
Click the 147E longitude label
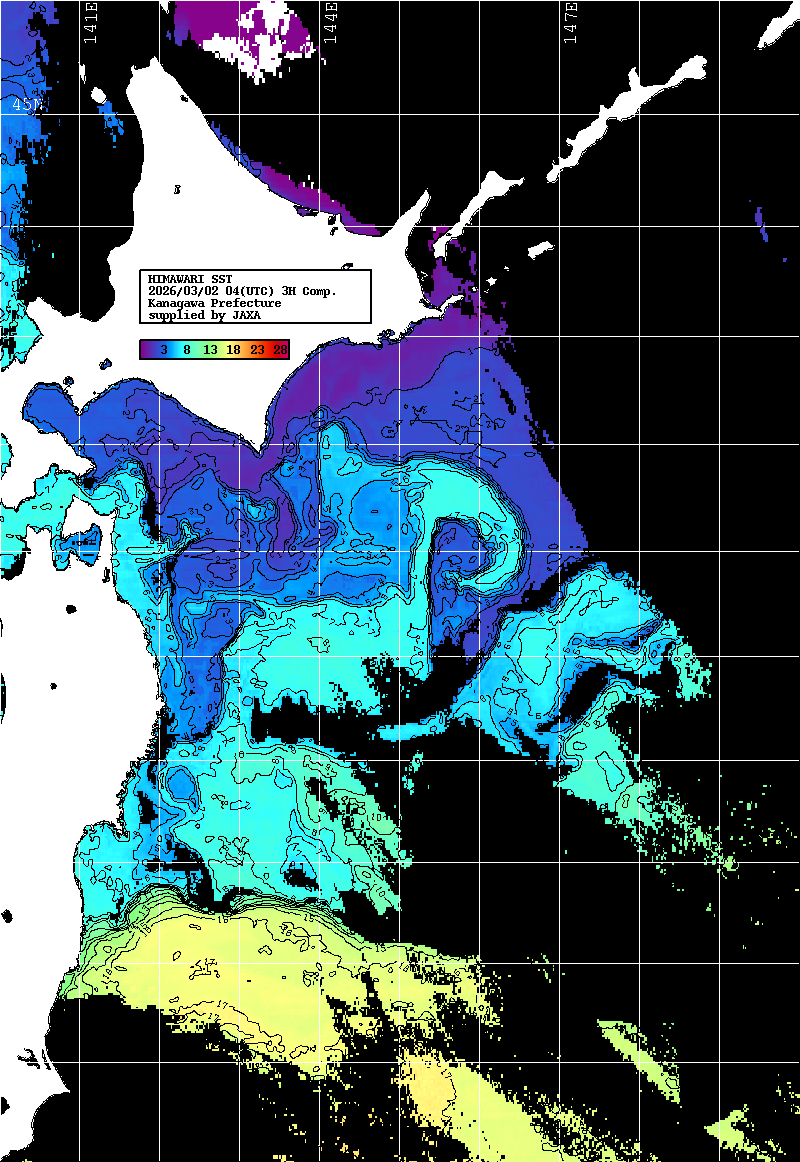pos(570,22)
